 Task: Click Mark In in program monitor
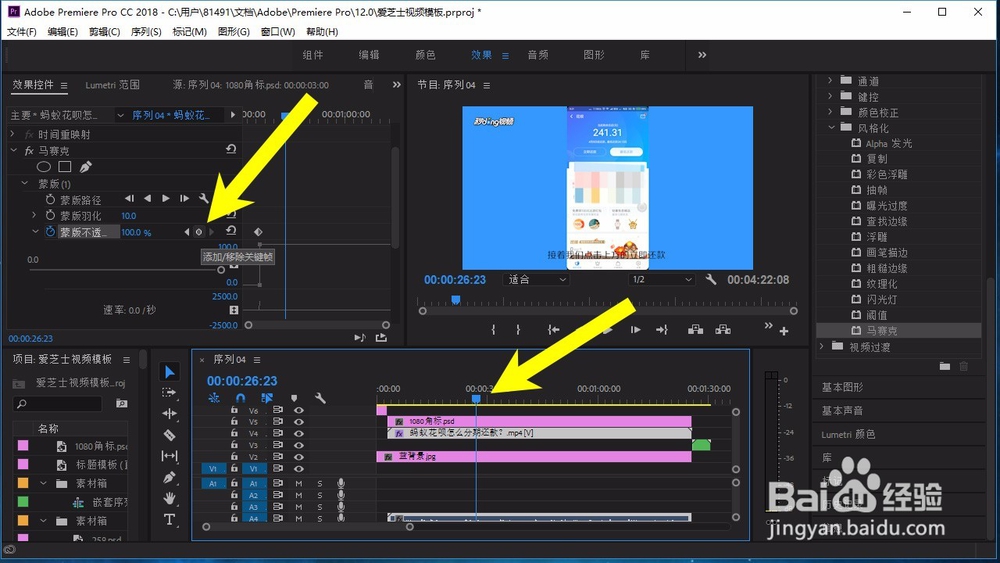coord(493,330)
